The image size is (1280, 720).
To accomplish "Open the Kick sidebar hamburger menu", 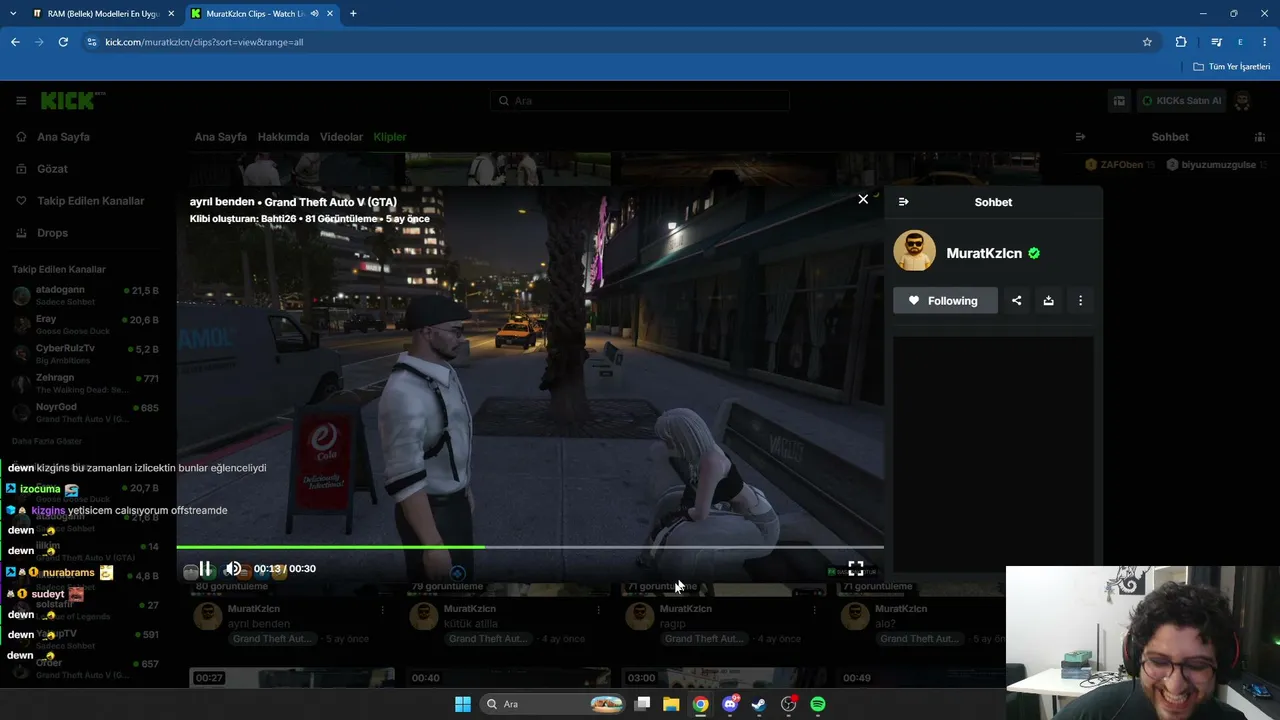I will tap(21, 101).
